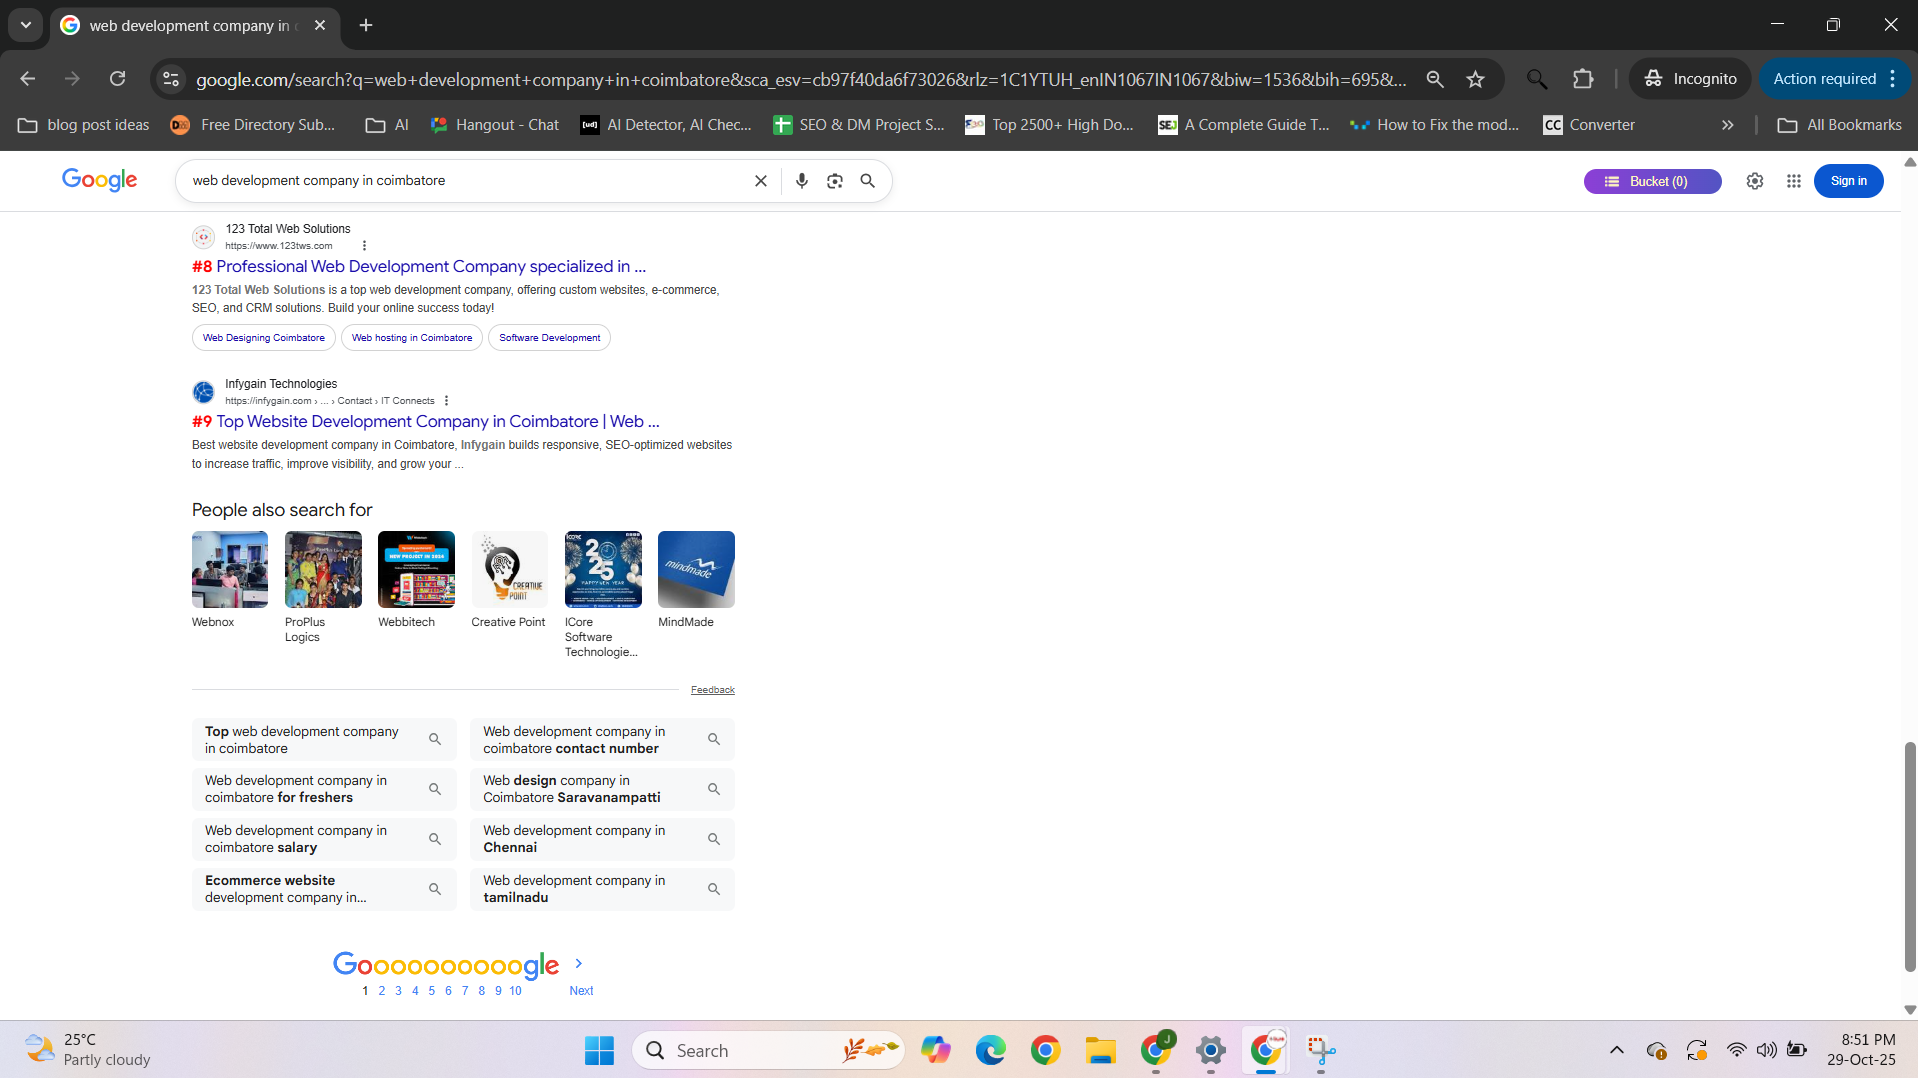Click the voice search microphone icon
The width and height of the screenshot is (1918, 1078).
tap(801, 181)
